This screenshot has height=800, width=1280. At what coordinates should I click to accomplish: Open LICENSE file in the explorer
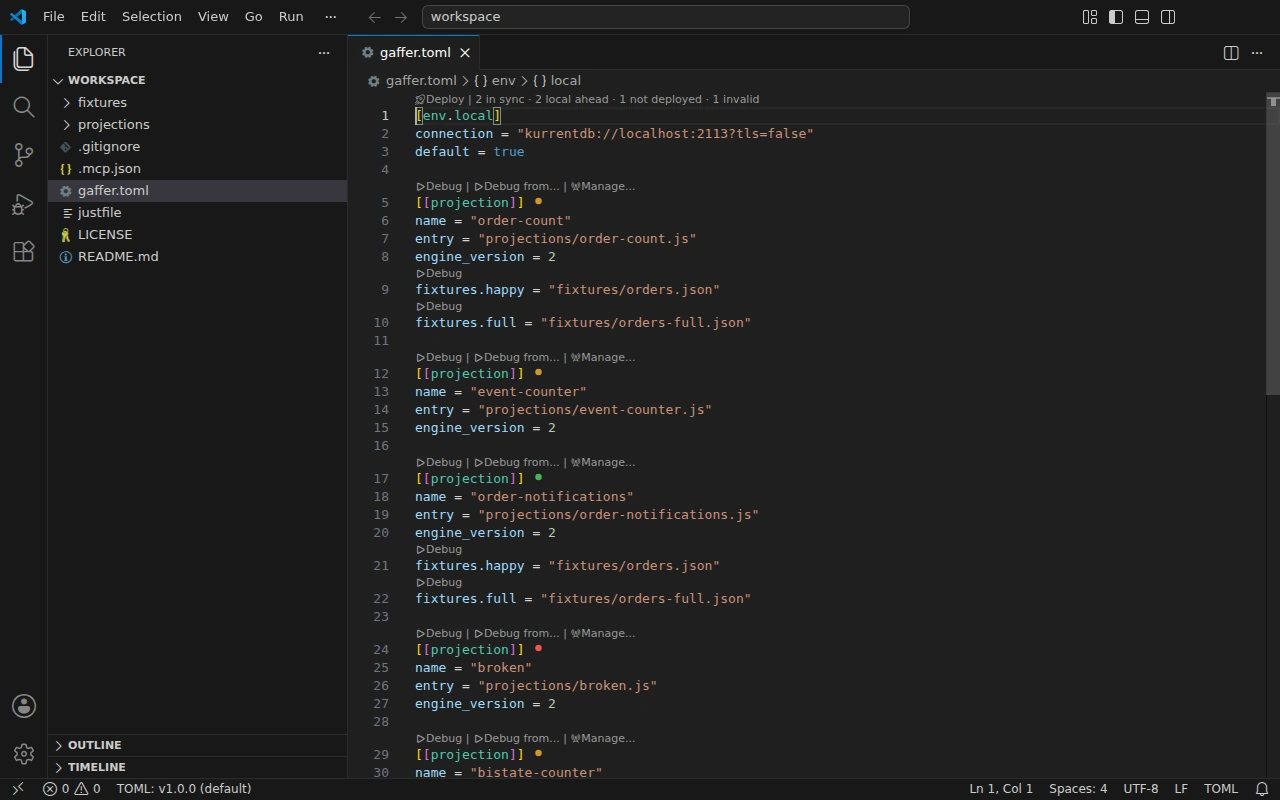tap(198, 234)
